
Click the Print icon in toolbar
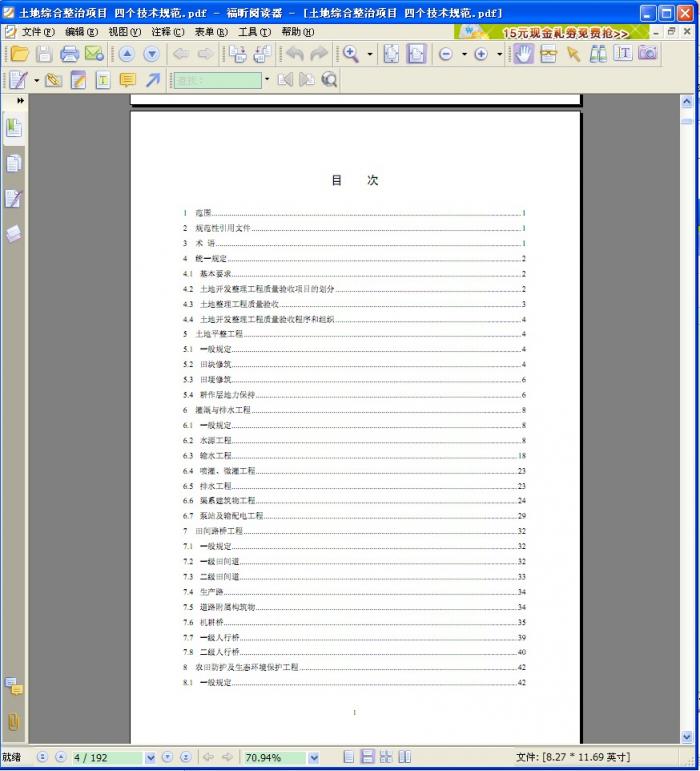point(69,54)
